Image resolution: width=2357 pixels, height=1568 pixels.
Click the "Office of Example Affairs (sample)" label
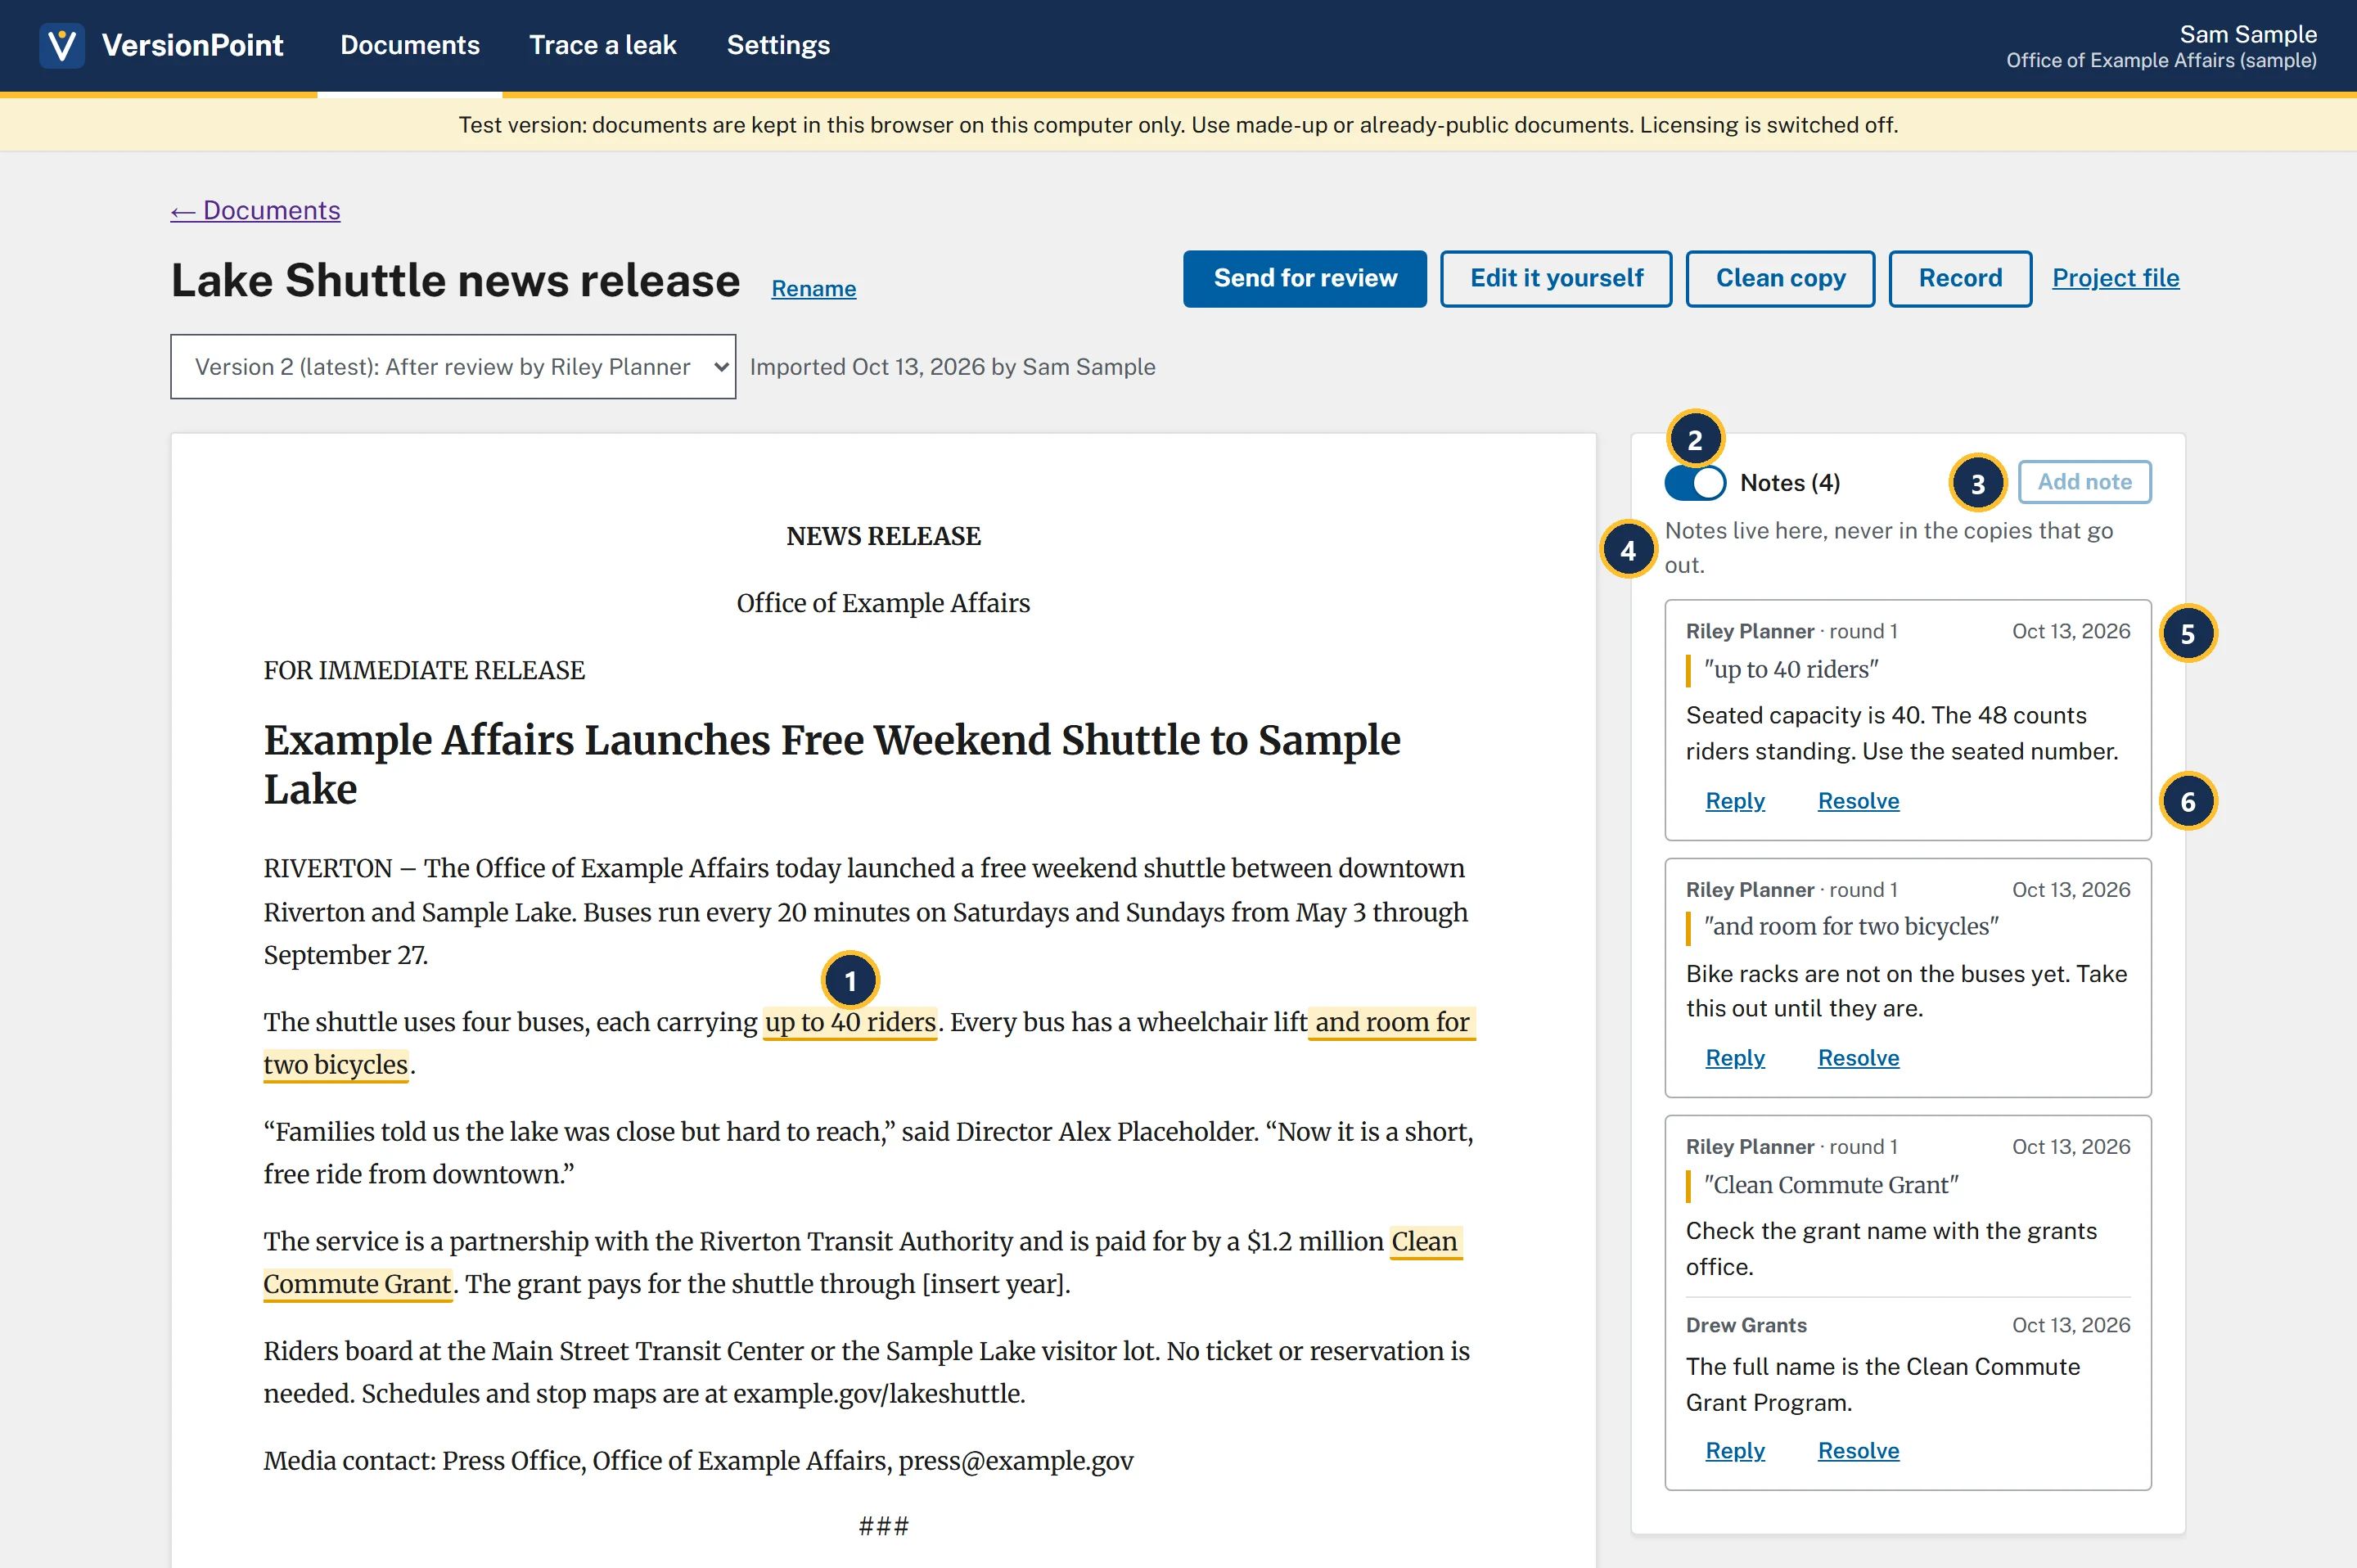pyautogui.click(x=2161, y=60)
